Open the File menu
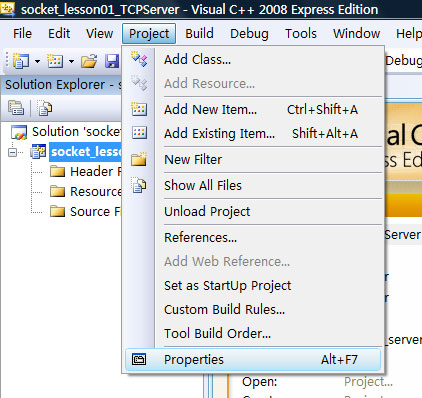The image size is (422, 398). click(x=22, y=34)
